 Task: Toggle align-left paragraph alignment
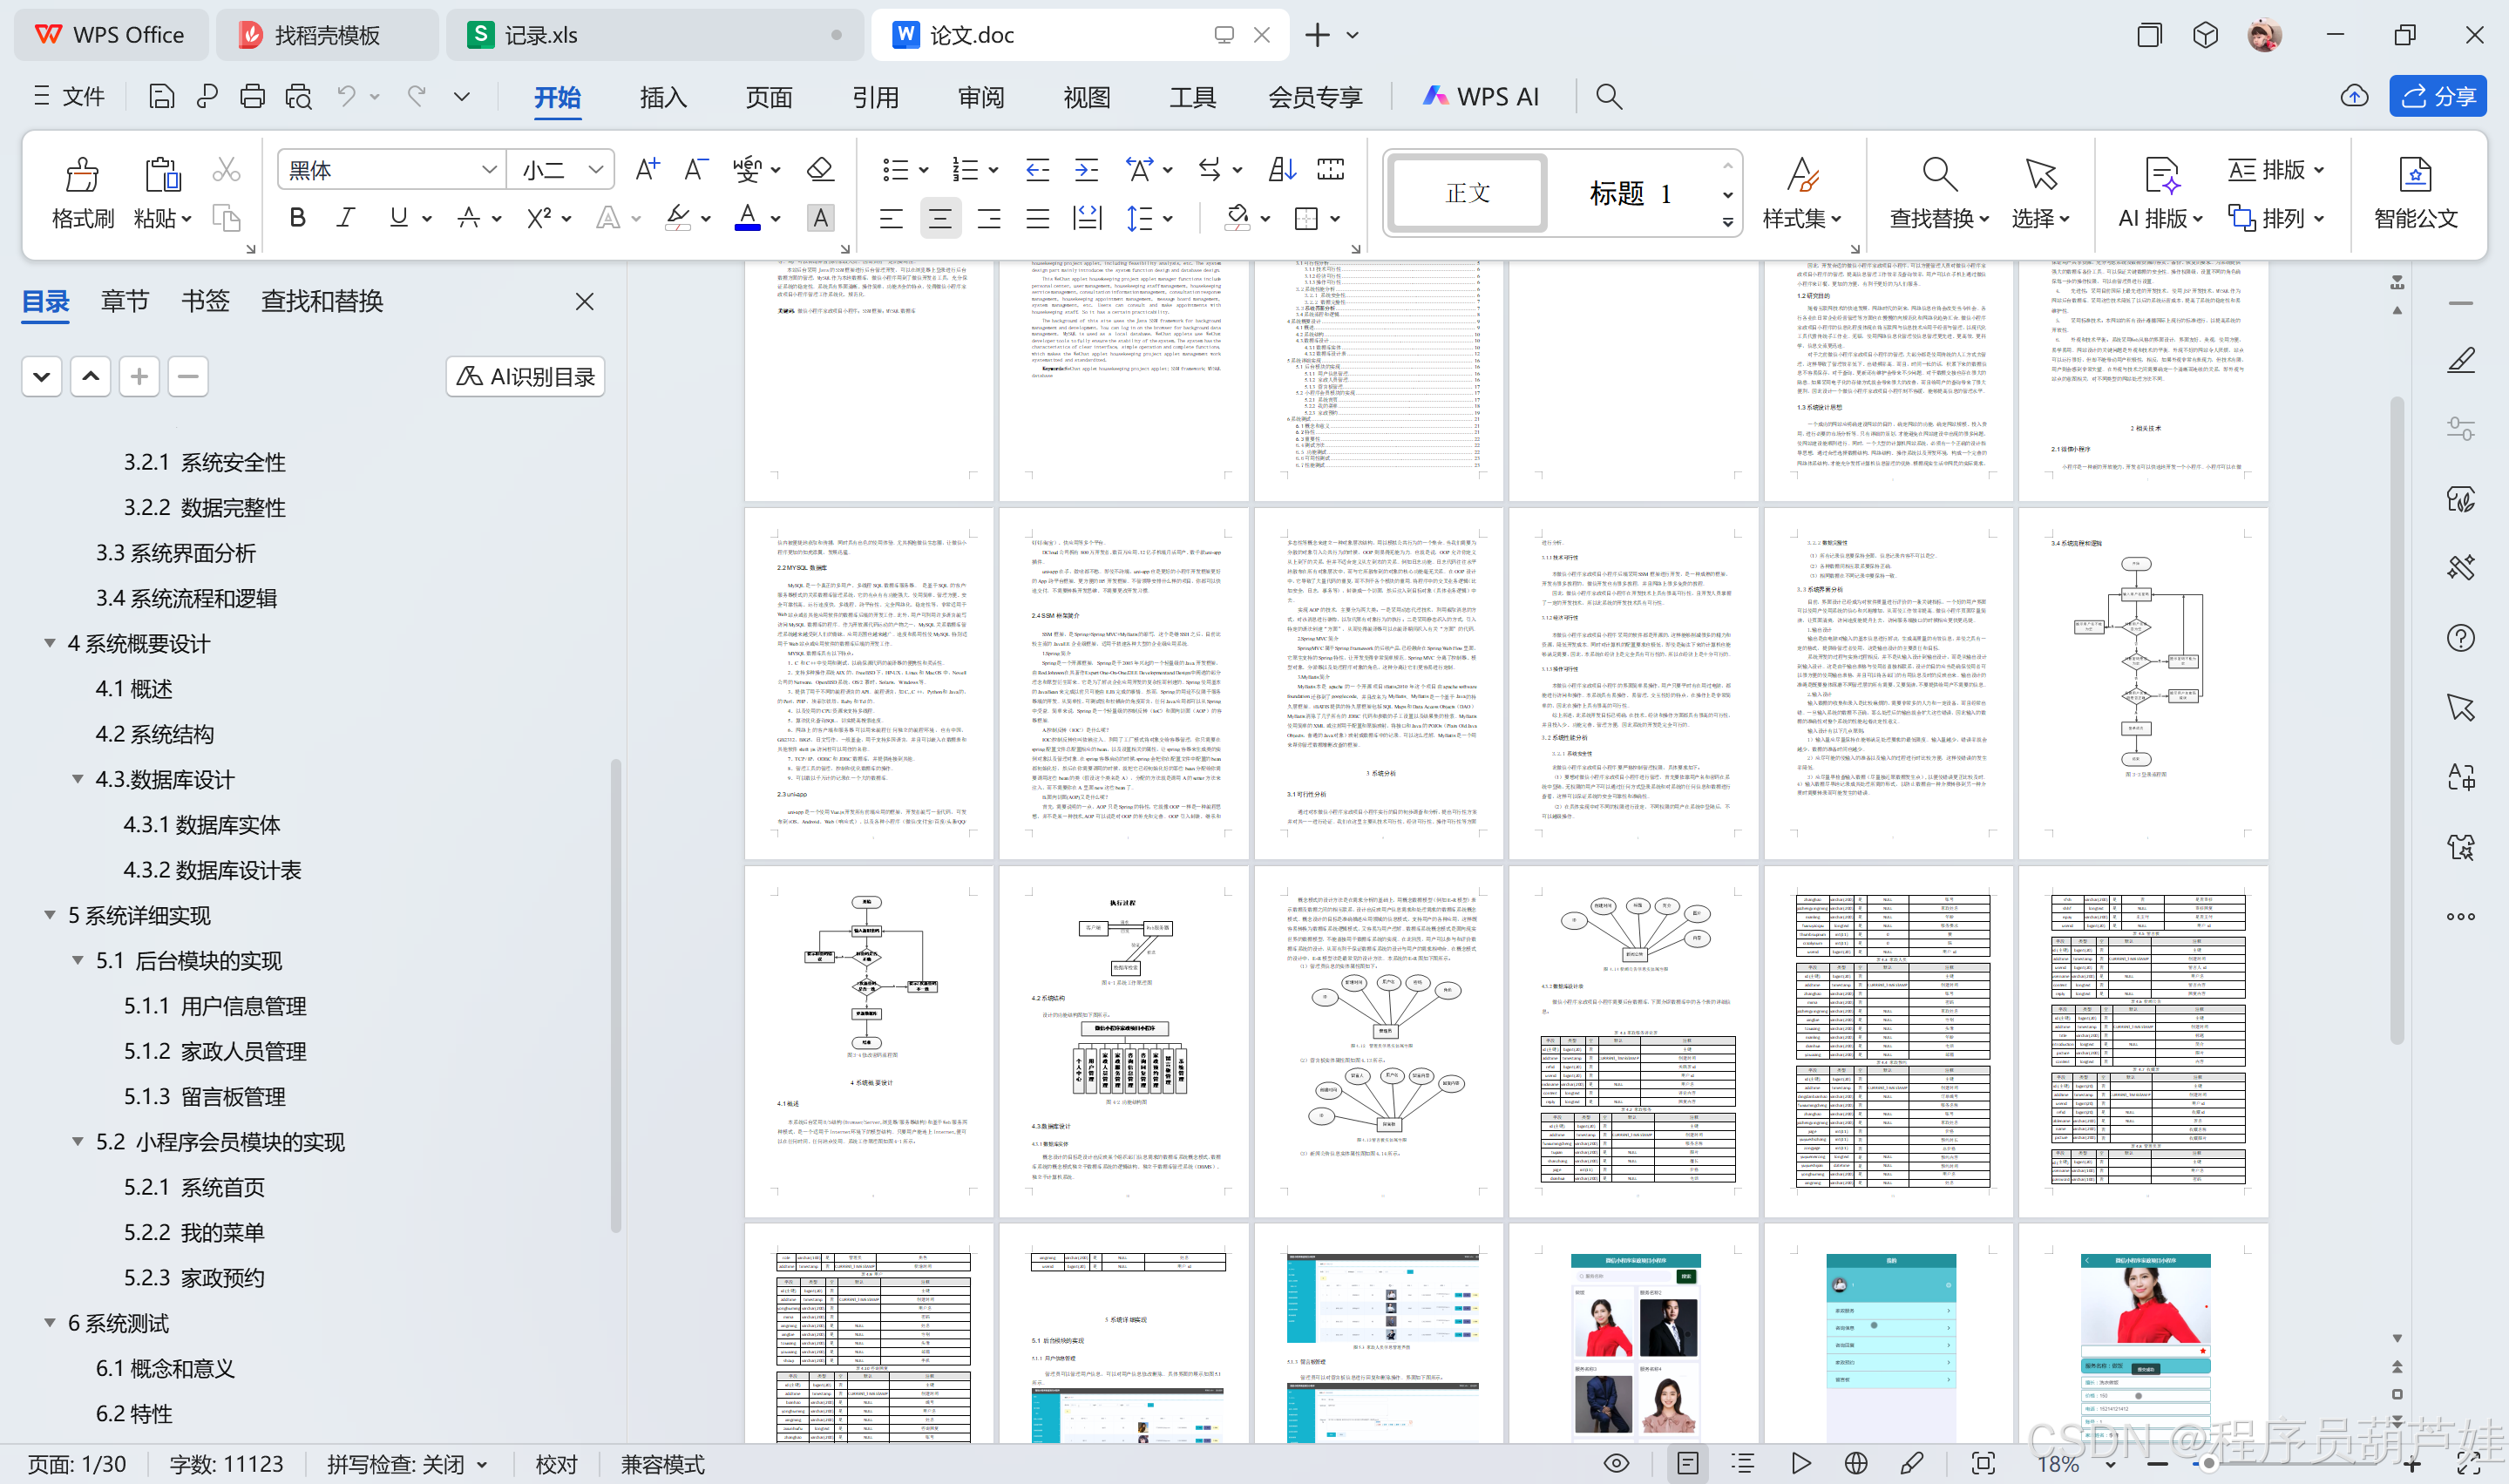pyautogui.click(x=890, y=217)
